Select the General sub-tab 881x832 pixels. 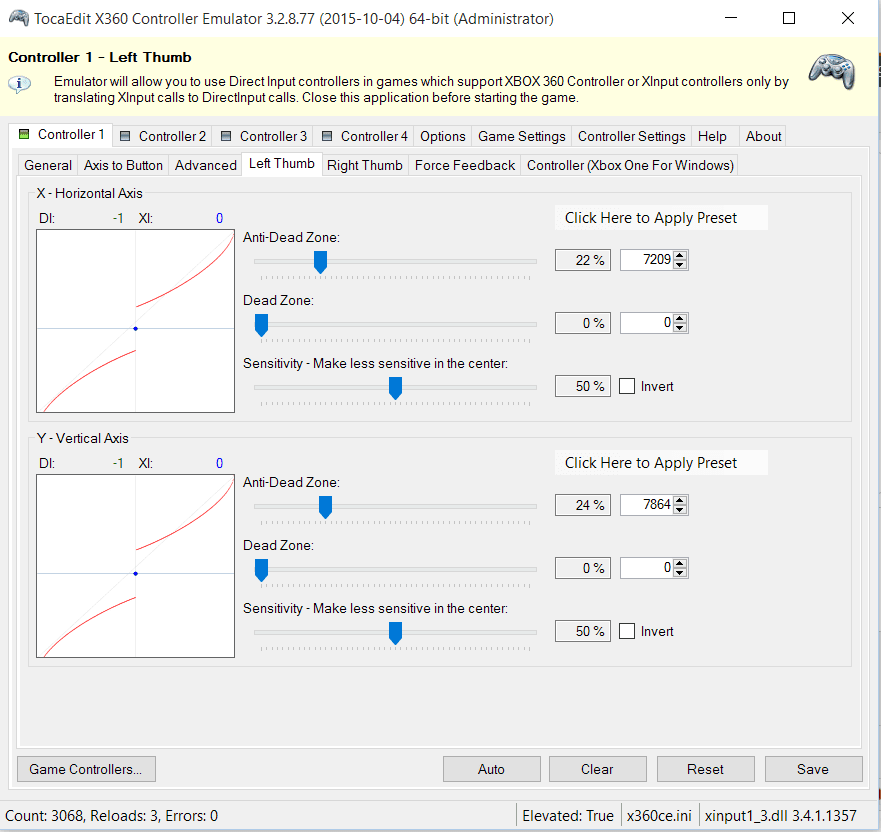pos(48,165)
